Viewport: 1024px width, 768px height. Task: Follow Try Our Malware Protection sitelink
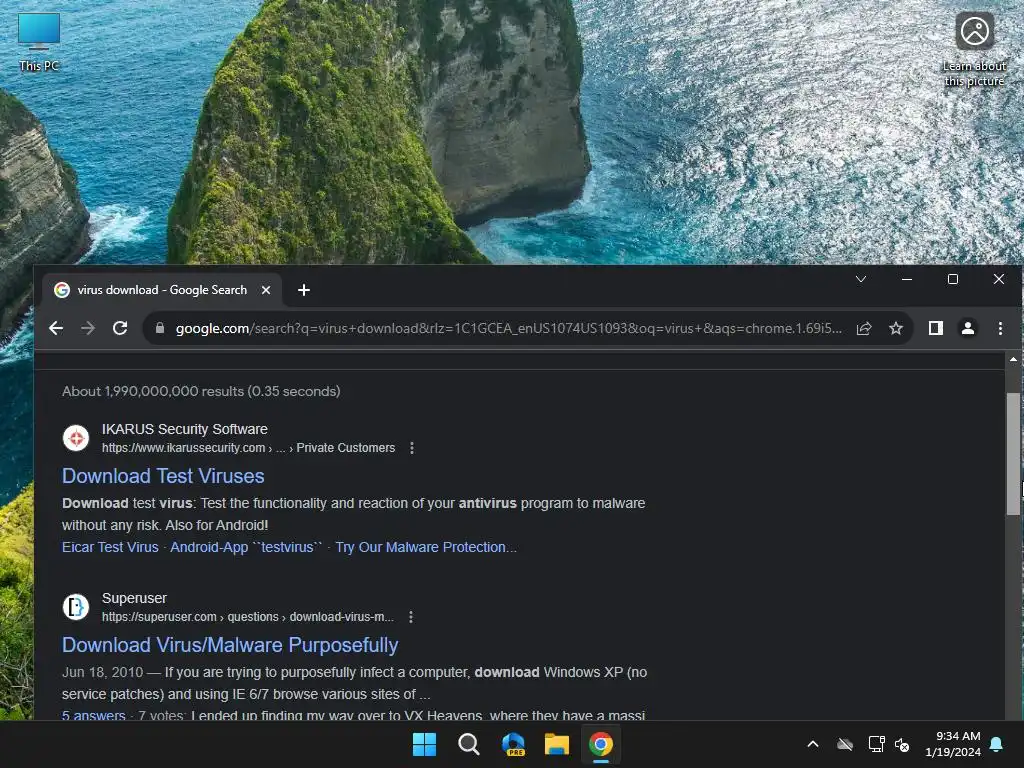click(426, 547)
